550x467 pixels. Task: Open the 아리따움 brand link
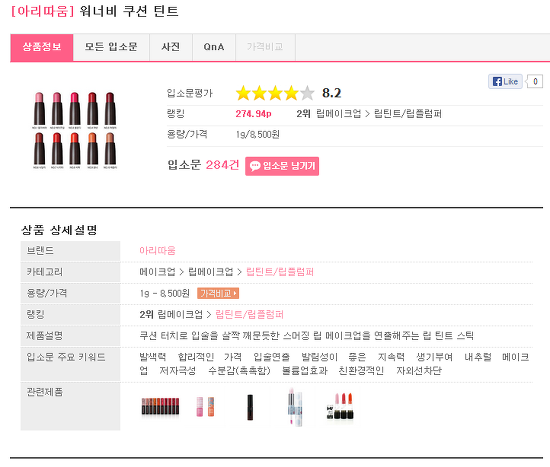157,251
